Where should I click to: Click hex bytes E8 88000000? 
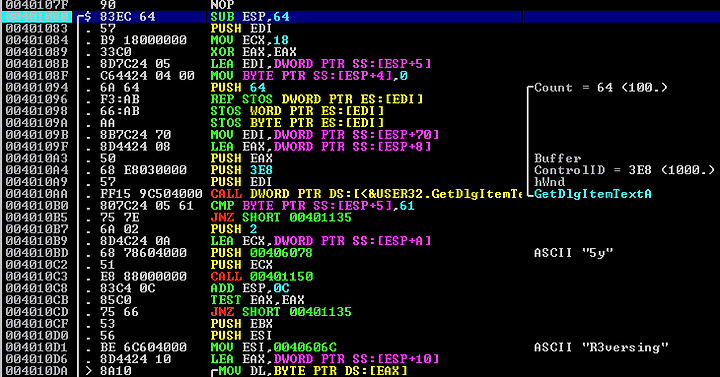[143, 276]
